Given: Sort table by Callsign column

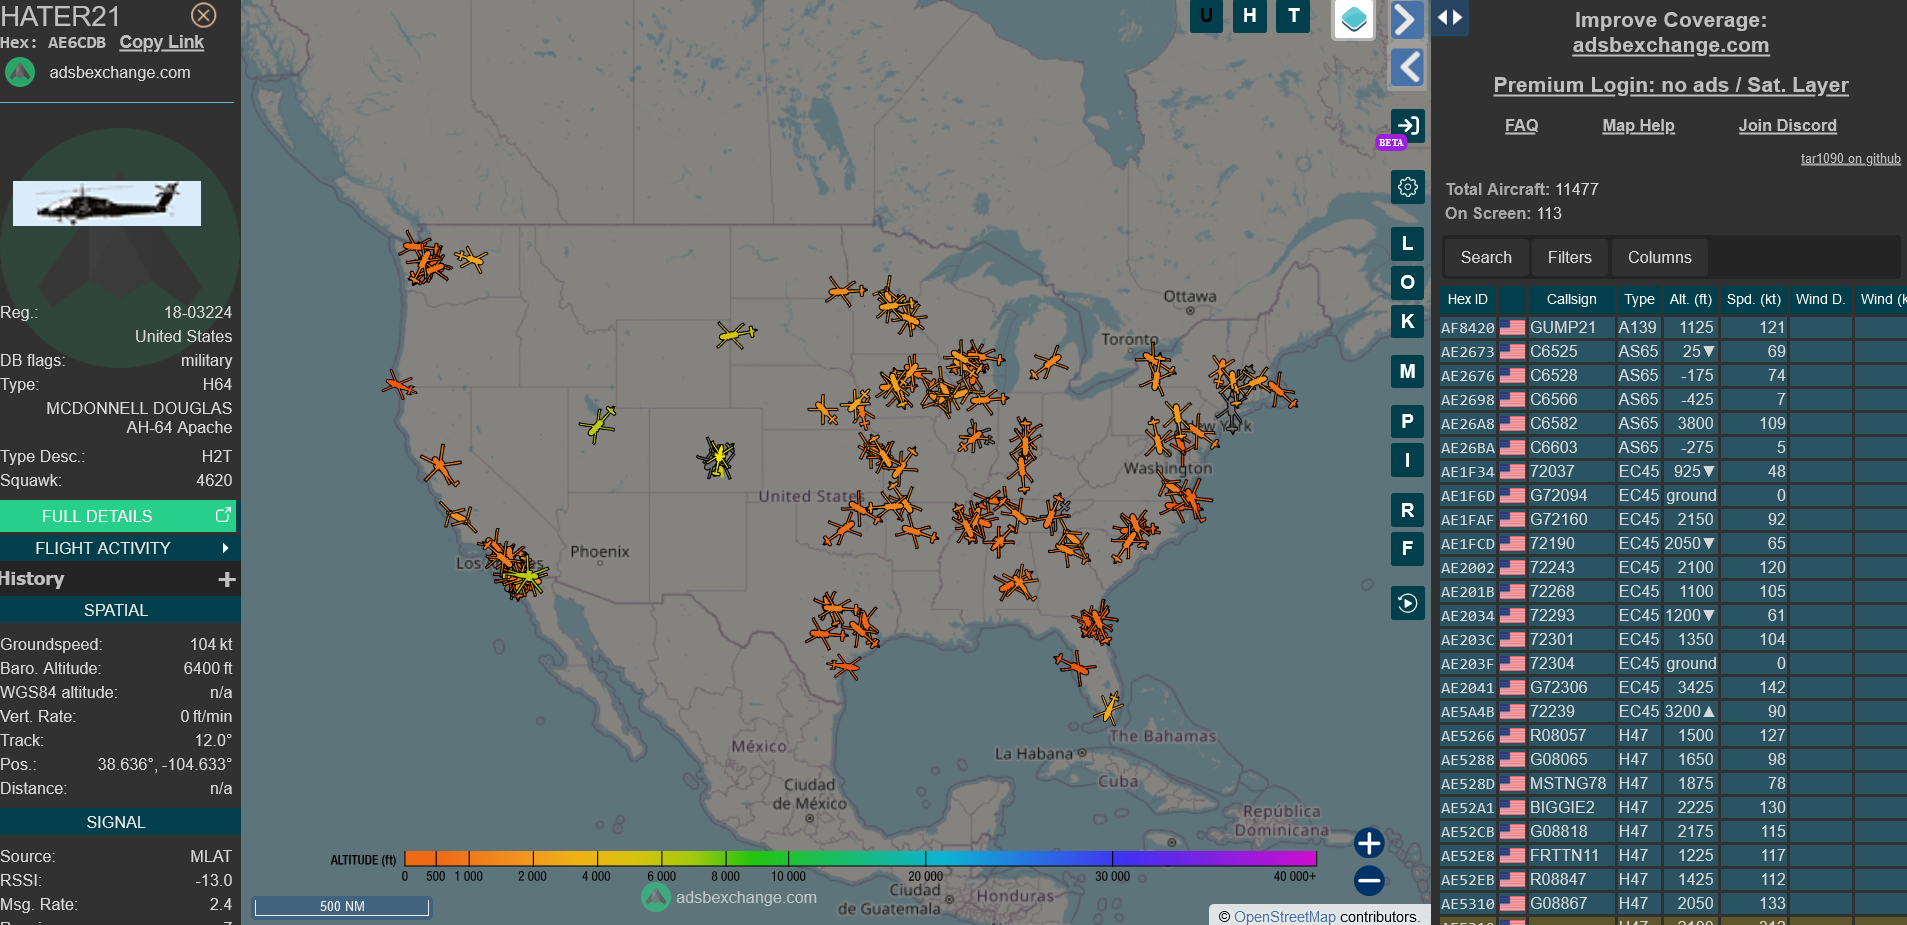Looking at the screenshot, I should pos(1571,299).
